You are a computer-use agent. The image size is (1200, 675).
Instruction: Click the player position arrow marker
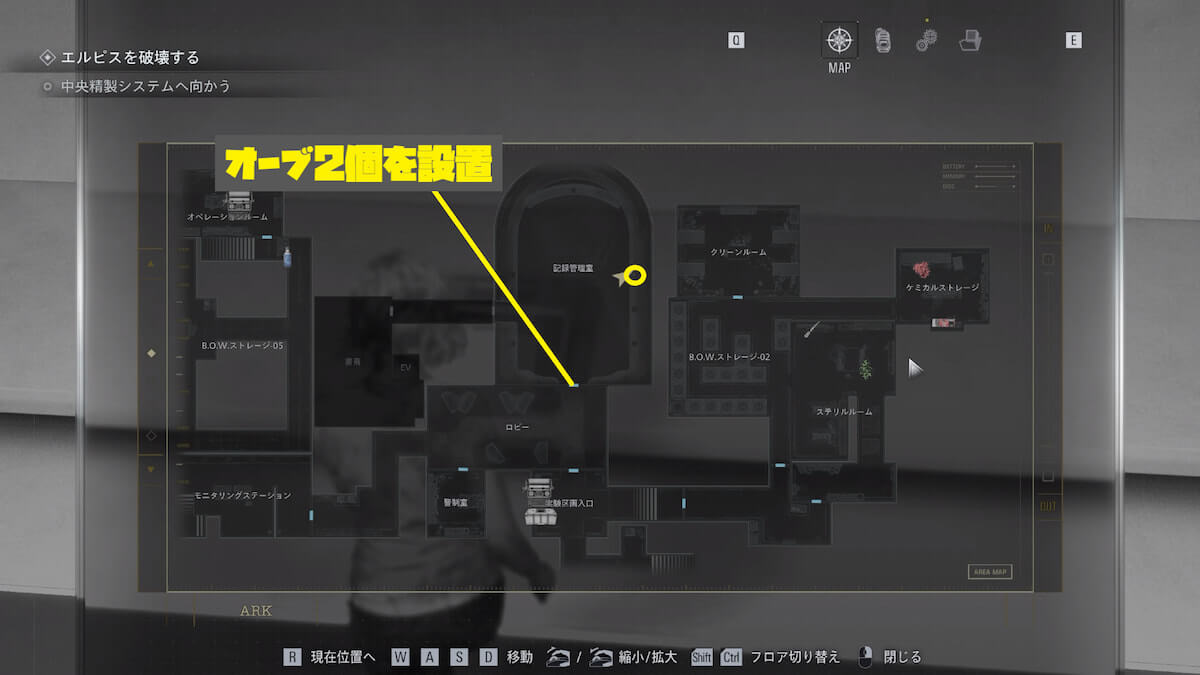coord(626,280)
